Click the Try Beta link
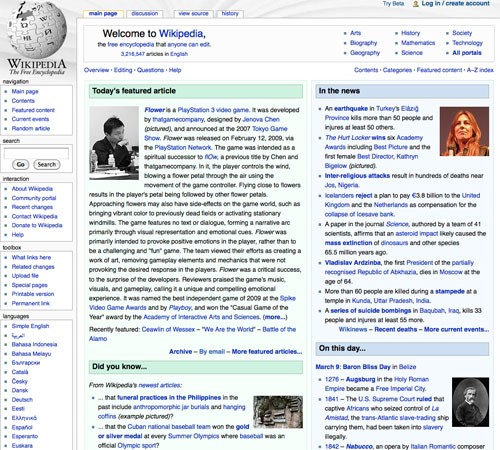Screen dimensions: 500x450 pos(393,4)
